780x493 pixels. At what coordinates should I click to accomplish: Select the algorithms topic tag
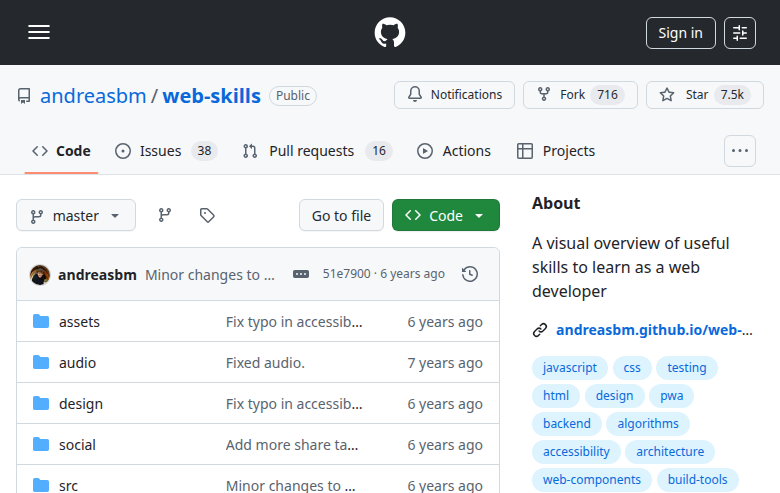(x=648, y=423)
